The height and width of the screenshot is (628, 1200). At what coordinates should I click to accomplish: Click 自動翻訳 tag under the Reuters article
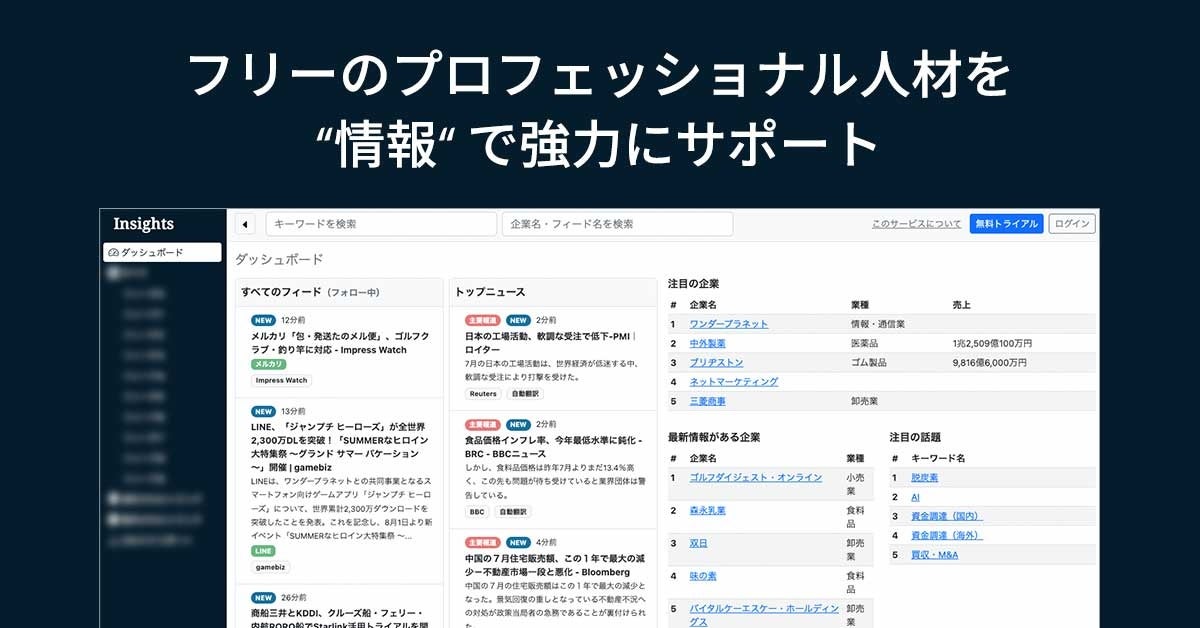(x=525, y=394)
